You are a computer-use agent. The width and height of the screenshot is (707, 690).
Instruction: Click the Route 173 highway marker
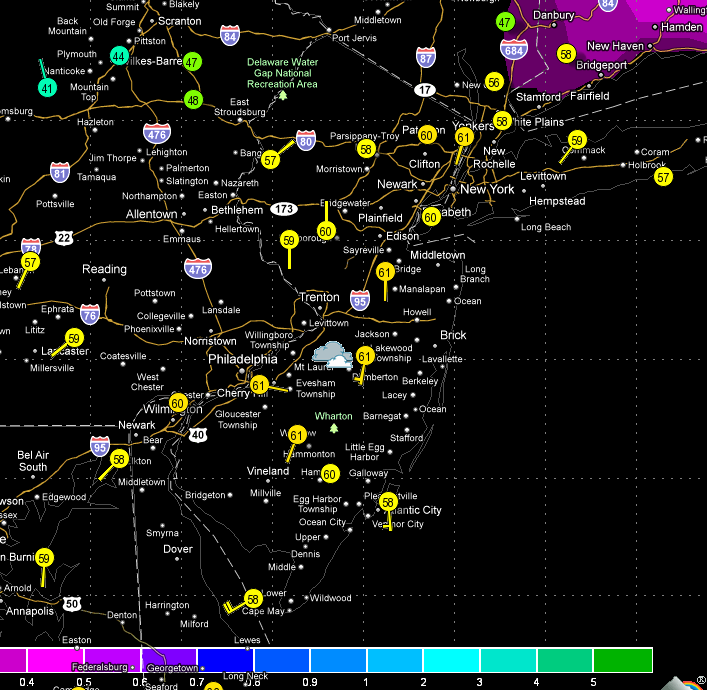(x=283, y=209)
